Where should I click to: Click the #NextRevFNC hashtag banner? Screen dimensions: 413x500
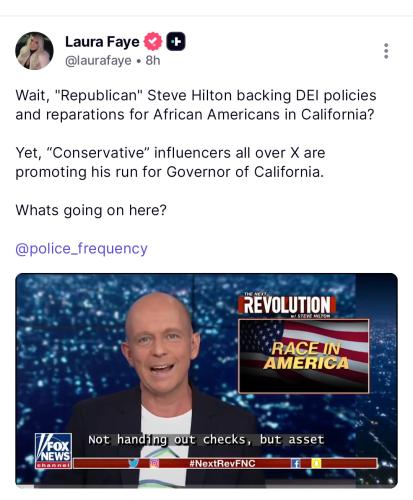click(222, 463)
